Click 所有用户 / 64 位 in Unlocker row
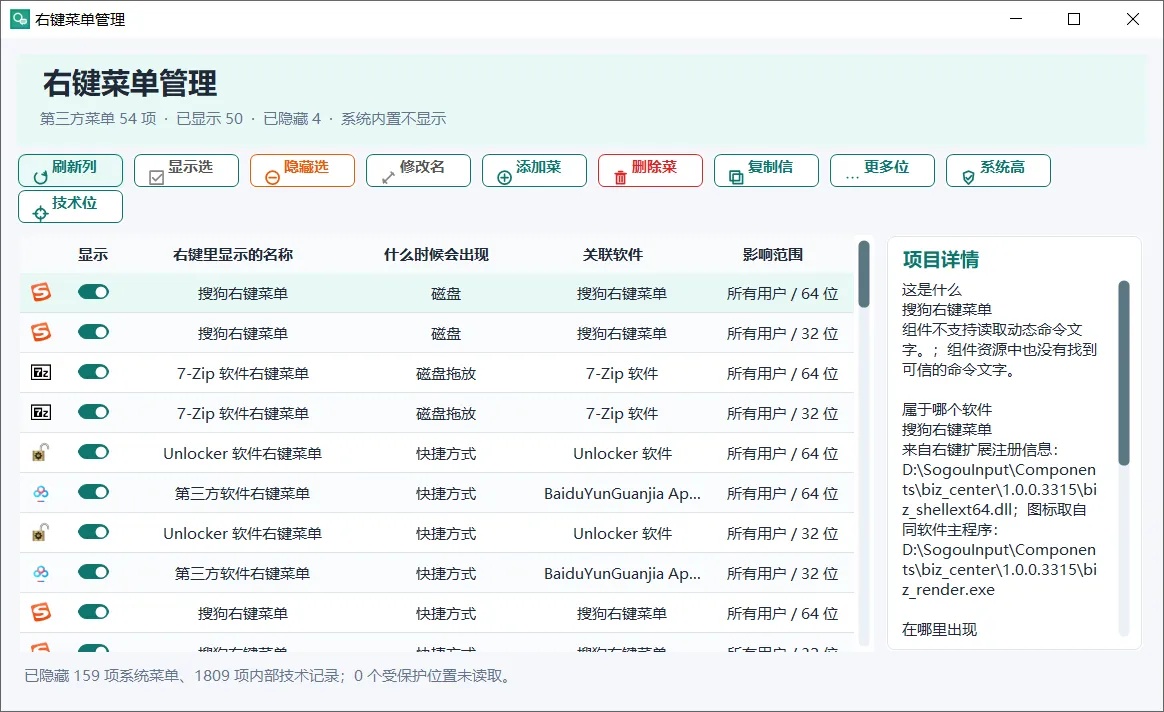The image size is (1164, 712). point(782,454)
